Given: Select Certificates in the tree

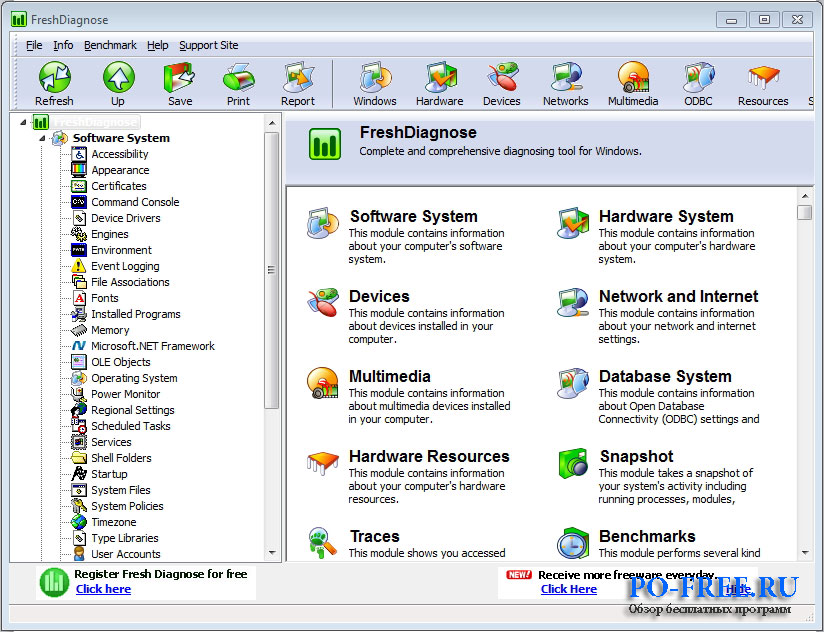Looking at the screenshot, I should (119, 186).
